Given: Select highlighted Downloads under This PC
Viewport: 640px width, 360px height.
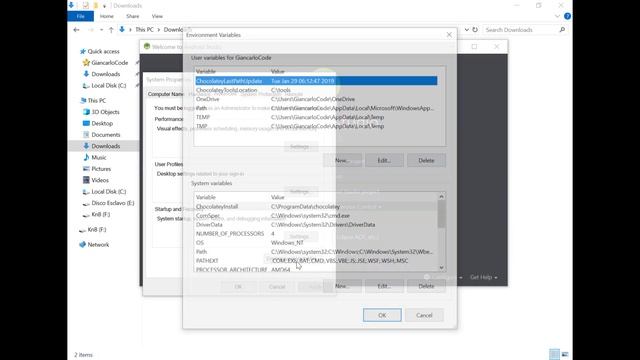Looking at the screenshot, I should click(x=102, y=146).
